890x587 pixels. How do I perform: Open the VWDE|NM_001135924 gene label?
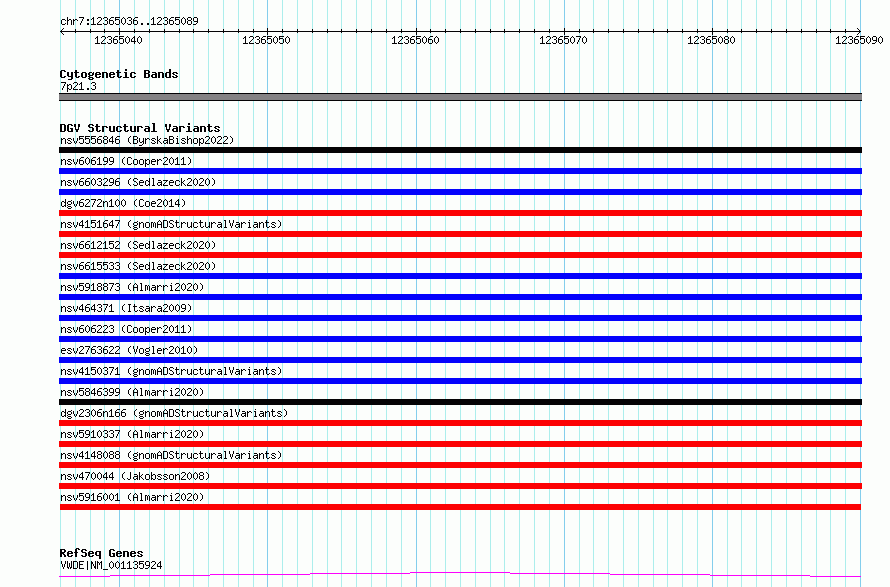[111, 565]
